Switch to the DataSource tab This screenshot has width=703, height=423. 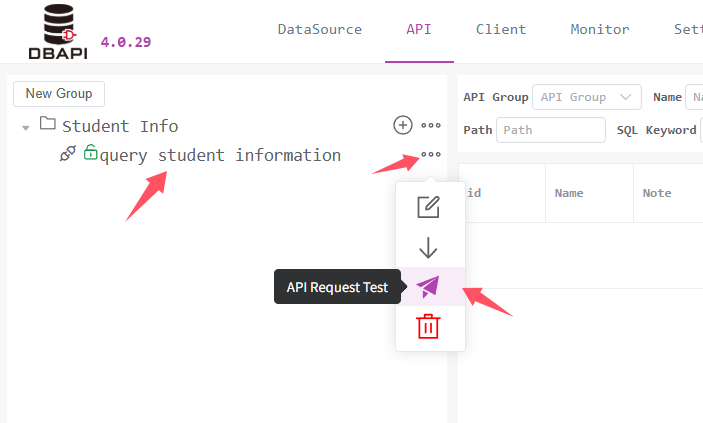320,30
